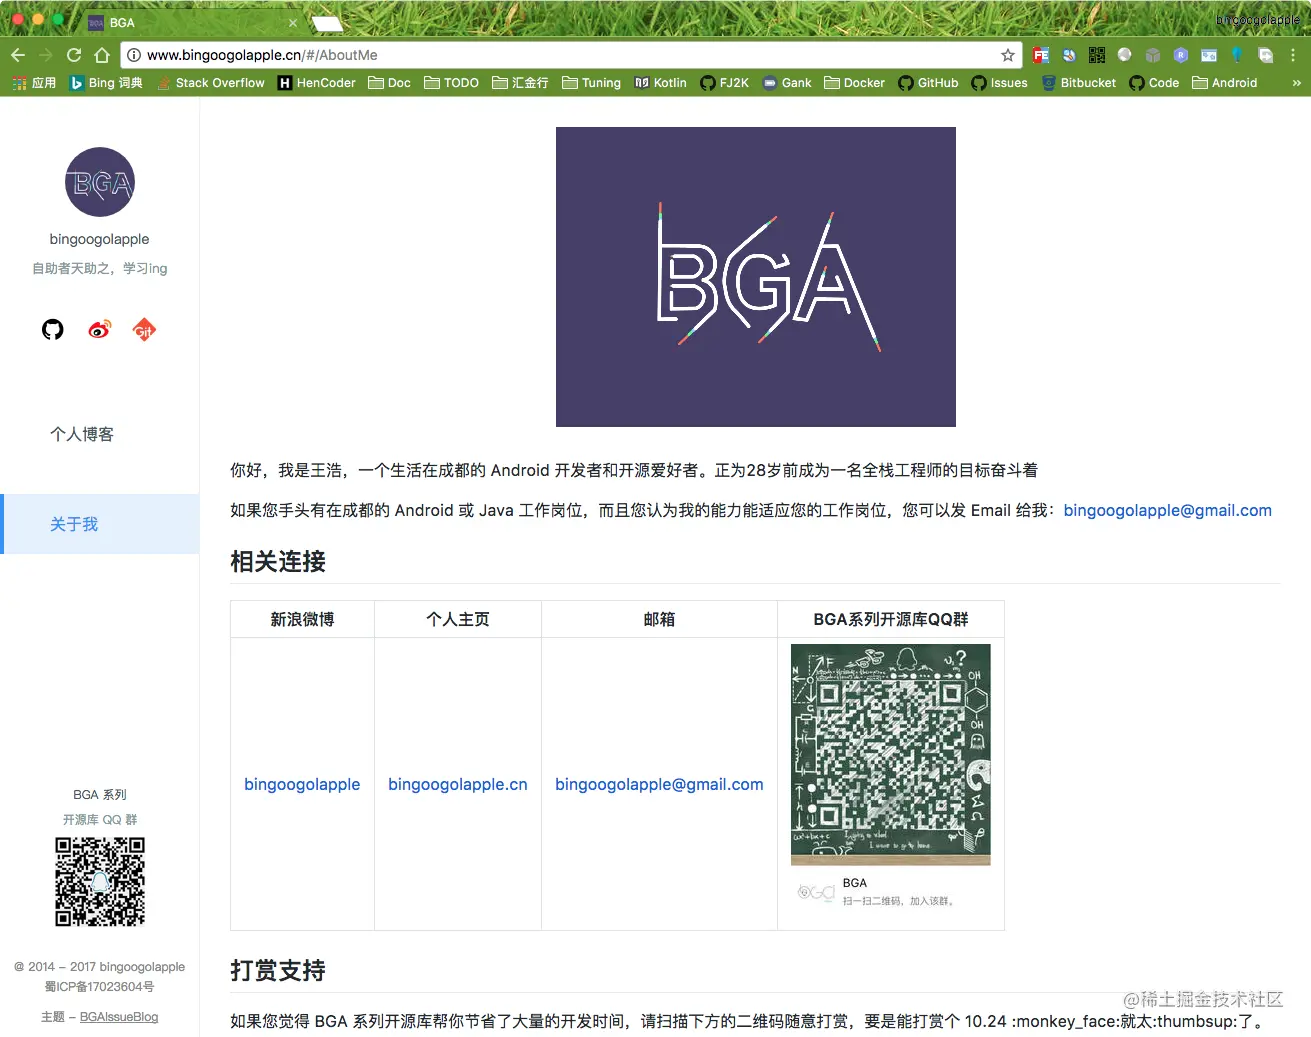The height and width of the screenshot is (1037, 1311).
Task: Open the GitHub icon in the profile sidebar
Action: pyautogui.click(x=52, y=329)
